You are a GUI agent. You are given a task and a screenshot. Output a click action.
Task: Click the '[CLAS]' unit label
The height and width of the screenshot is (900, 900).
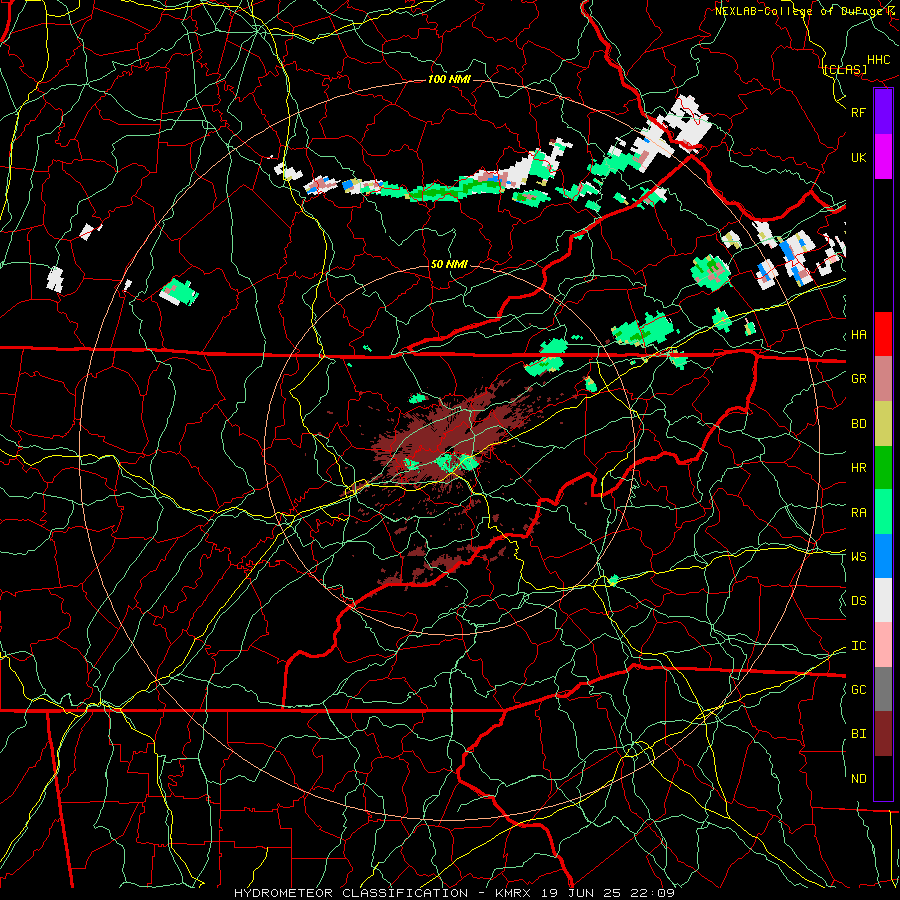pos(844,69)
